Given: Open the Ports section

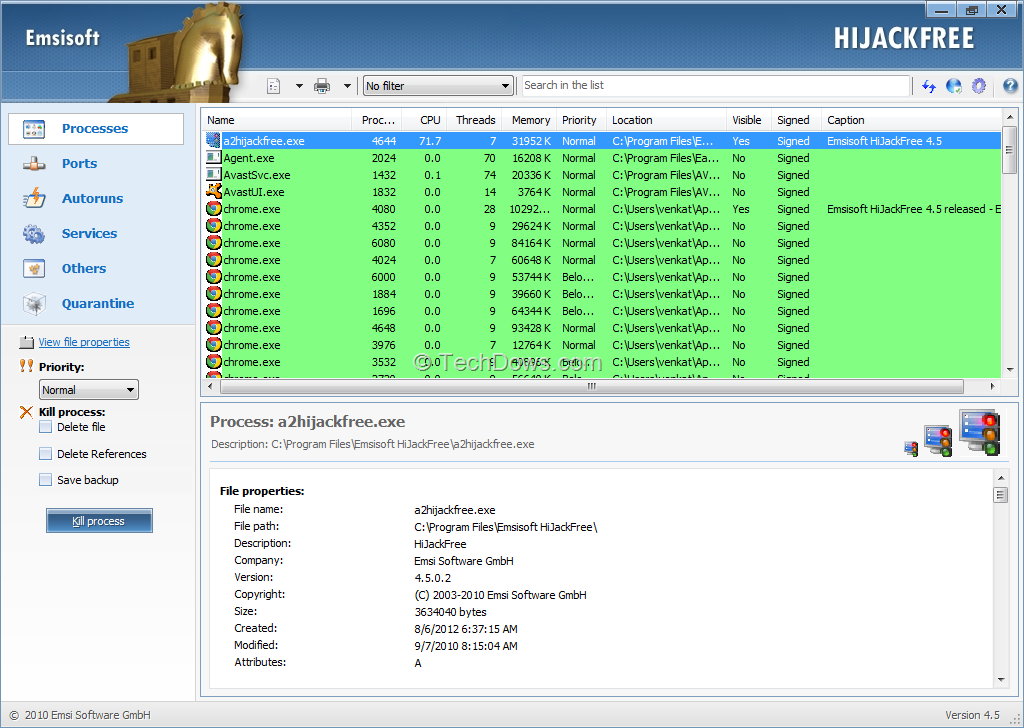Looking at the screenshot, I should pos(79,163).
